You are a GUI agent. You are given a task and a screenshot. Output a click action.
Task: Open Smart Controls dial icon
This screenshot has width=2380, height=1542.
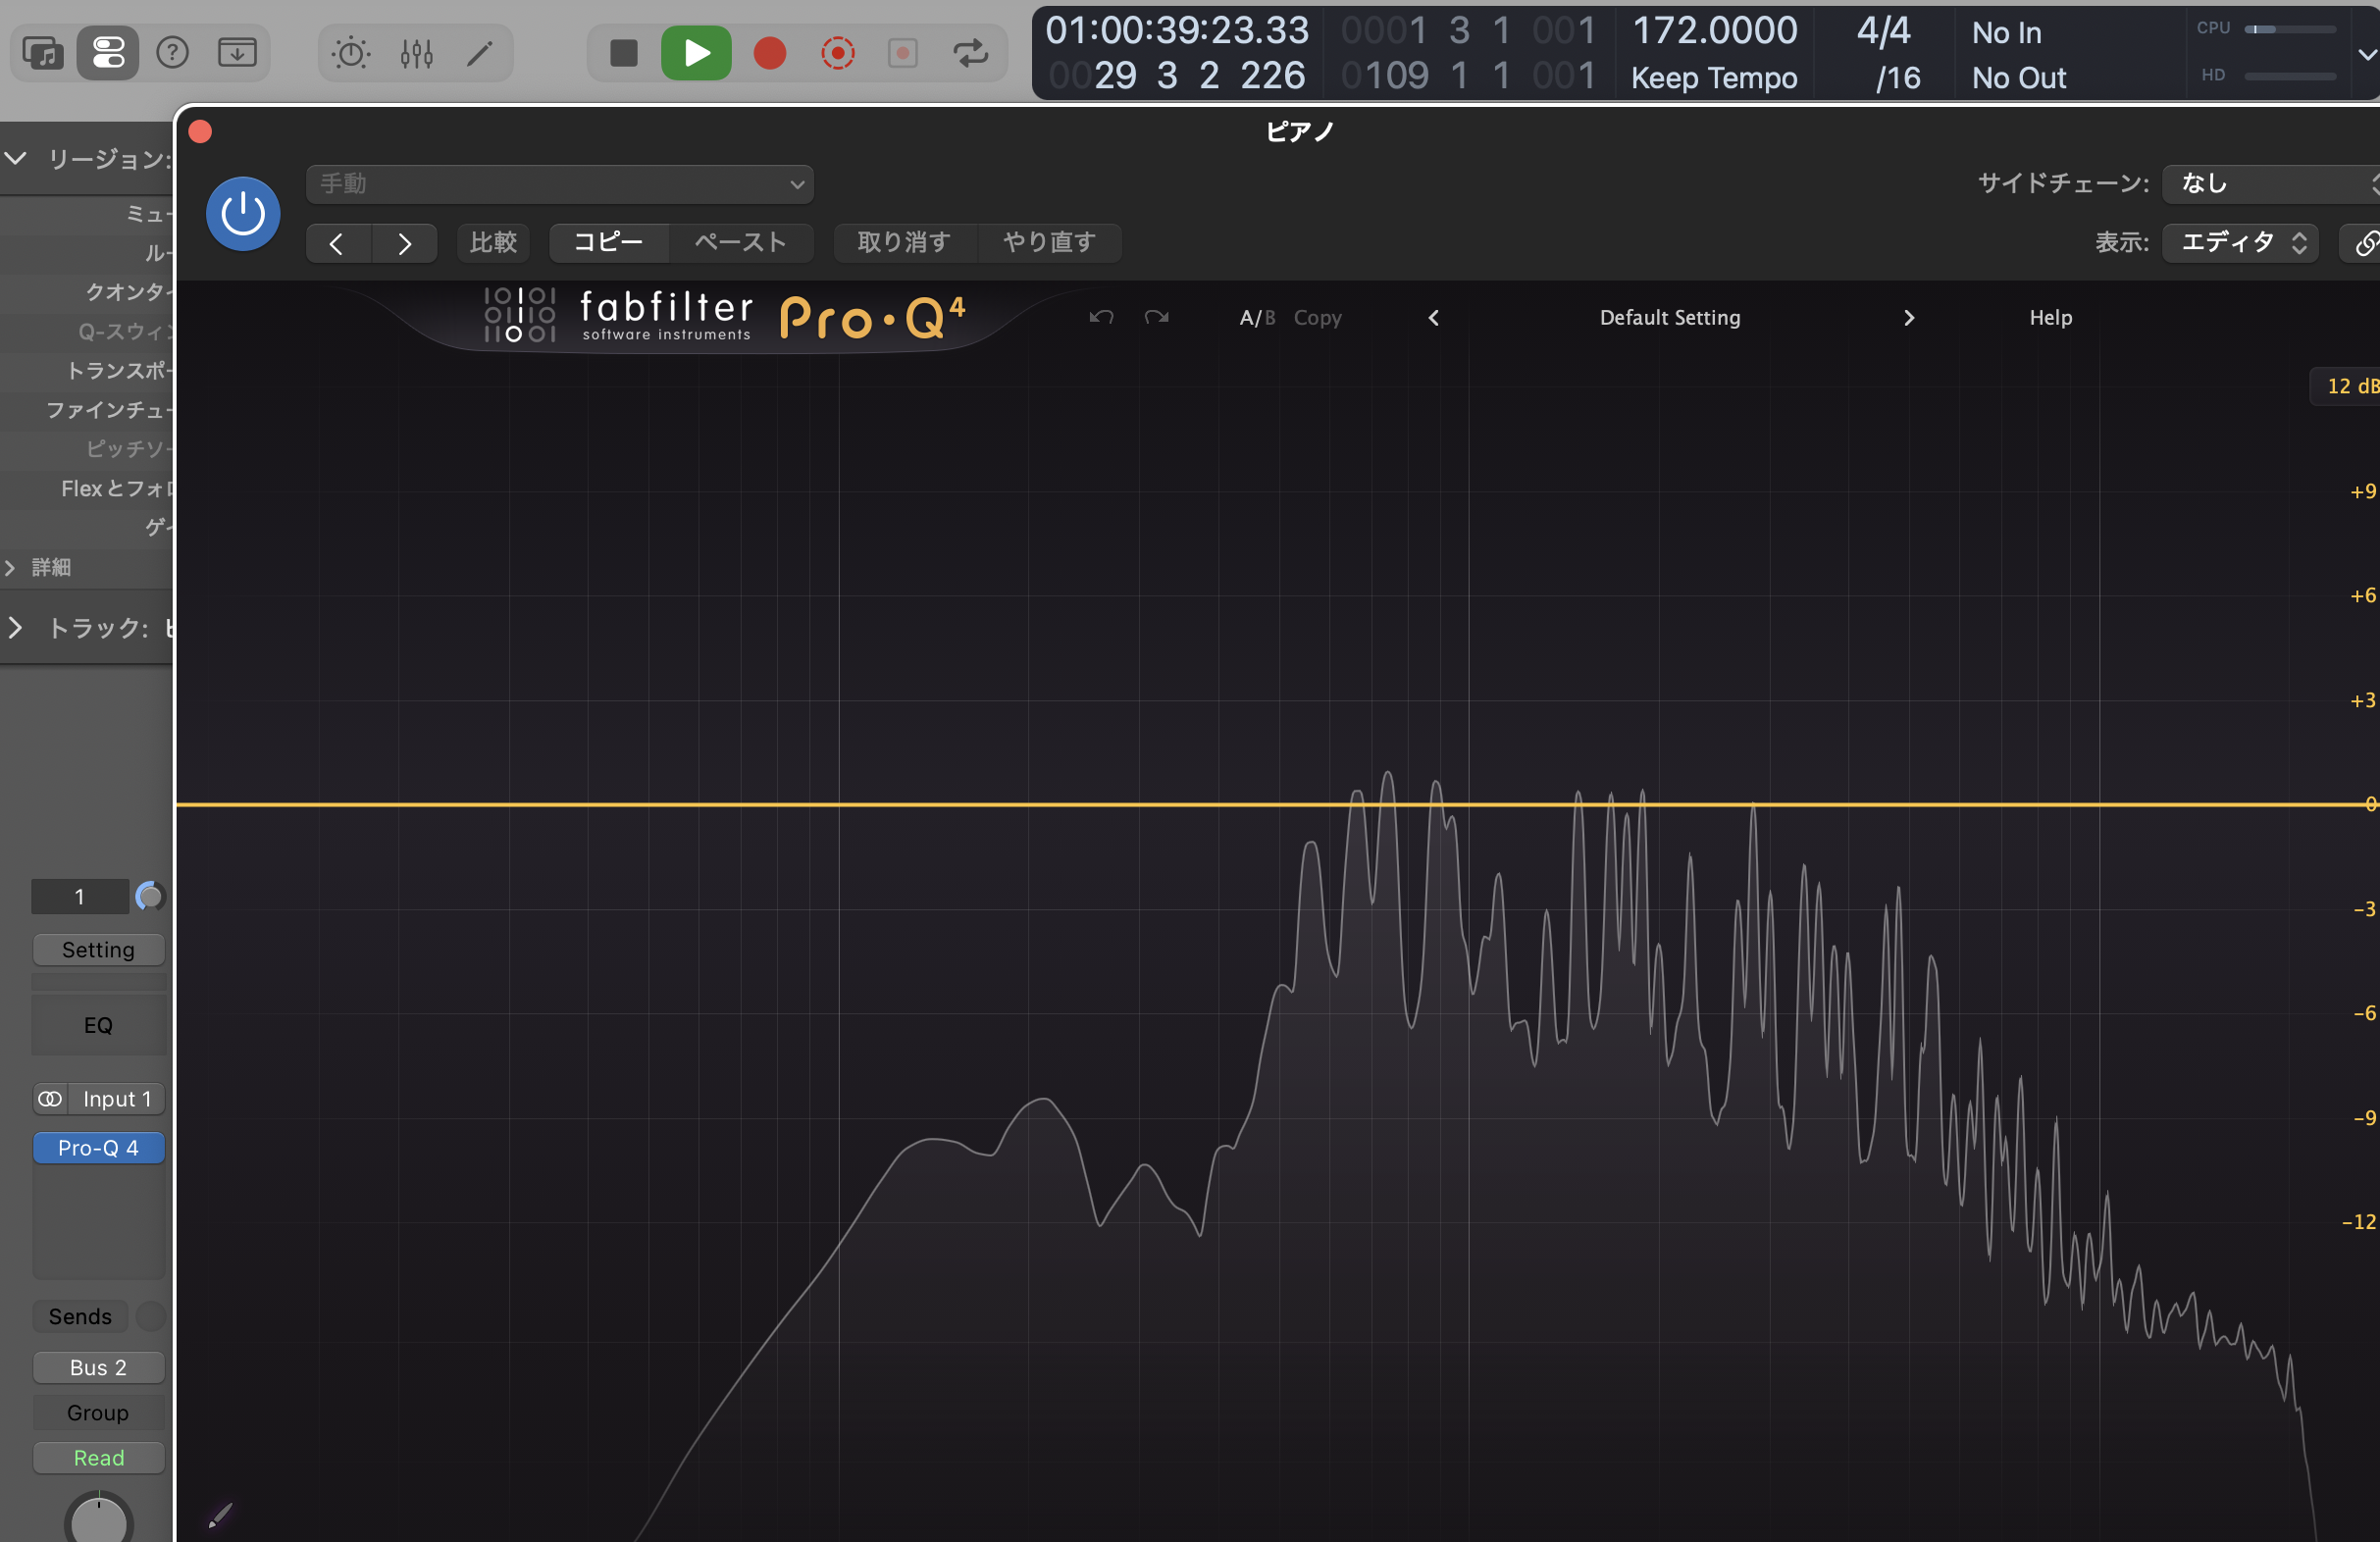point(351,53)
